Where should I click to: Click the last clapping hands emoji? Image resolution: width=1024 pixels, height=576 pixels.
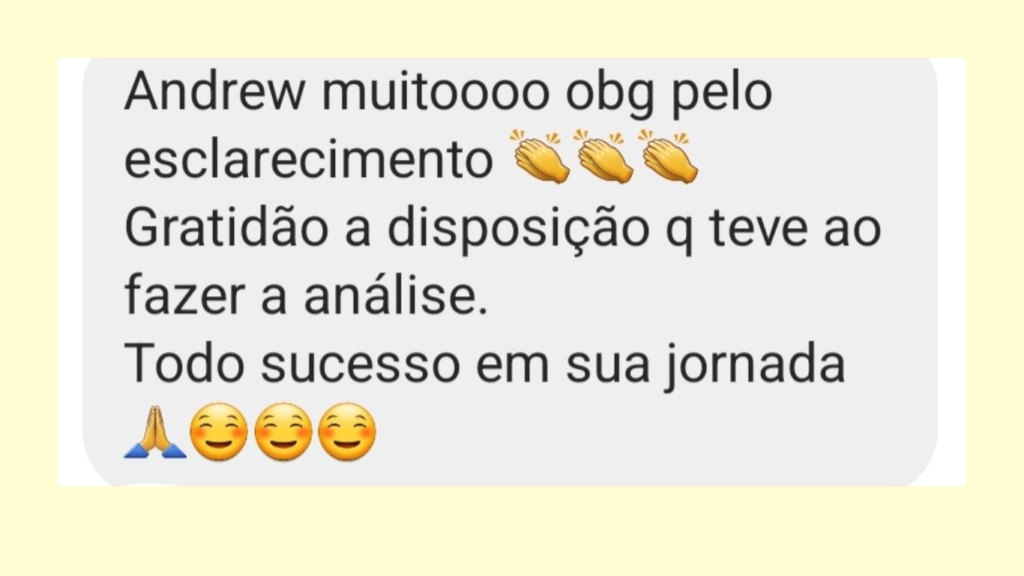tap(668, 156)
